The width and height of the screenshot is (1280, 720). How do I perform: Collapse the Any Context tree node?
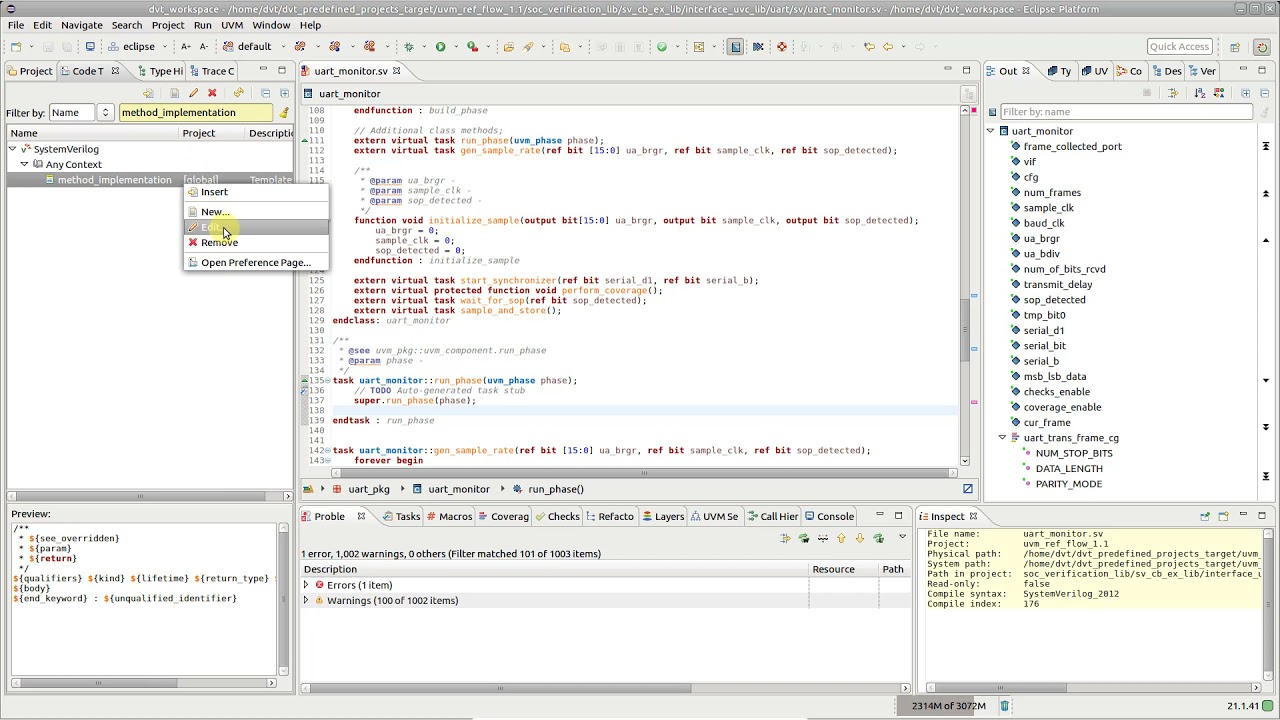(24, 164)
